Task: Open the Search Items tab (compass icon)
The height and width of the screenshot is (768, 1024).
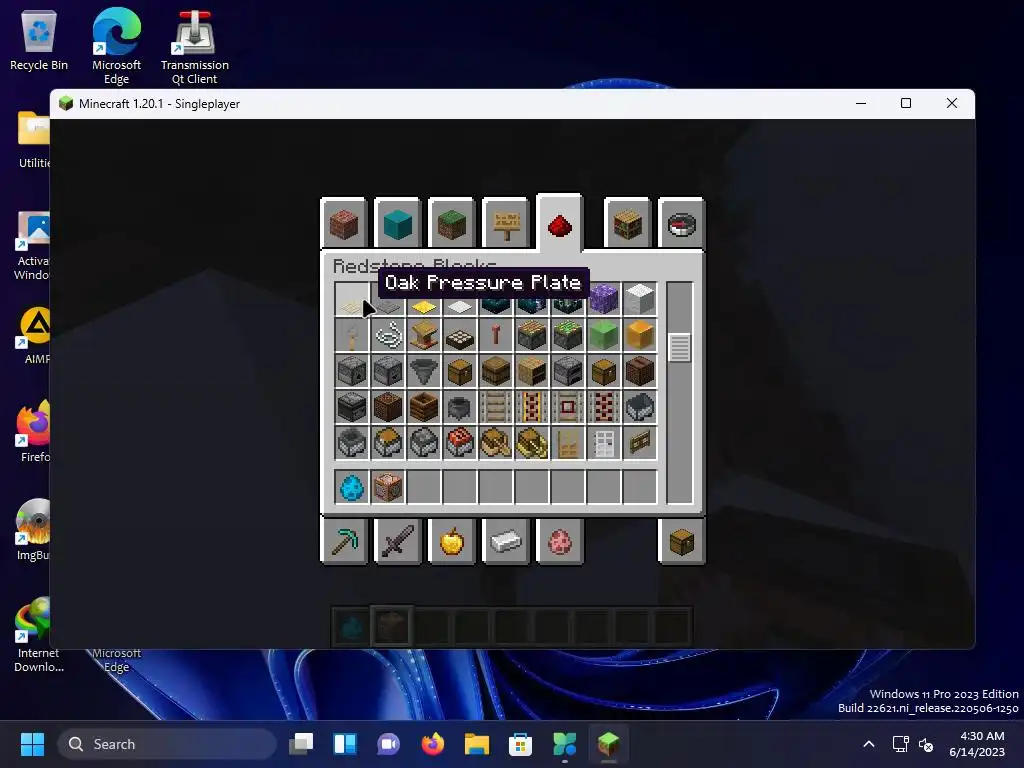Action: point(681,224)
